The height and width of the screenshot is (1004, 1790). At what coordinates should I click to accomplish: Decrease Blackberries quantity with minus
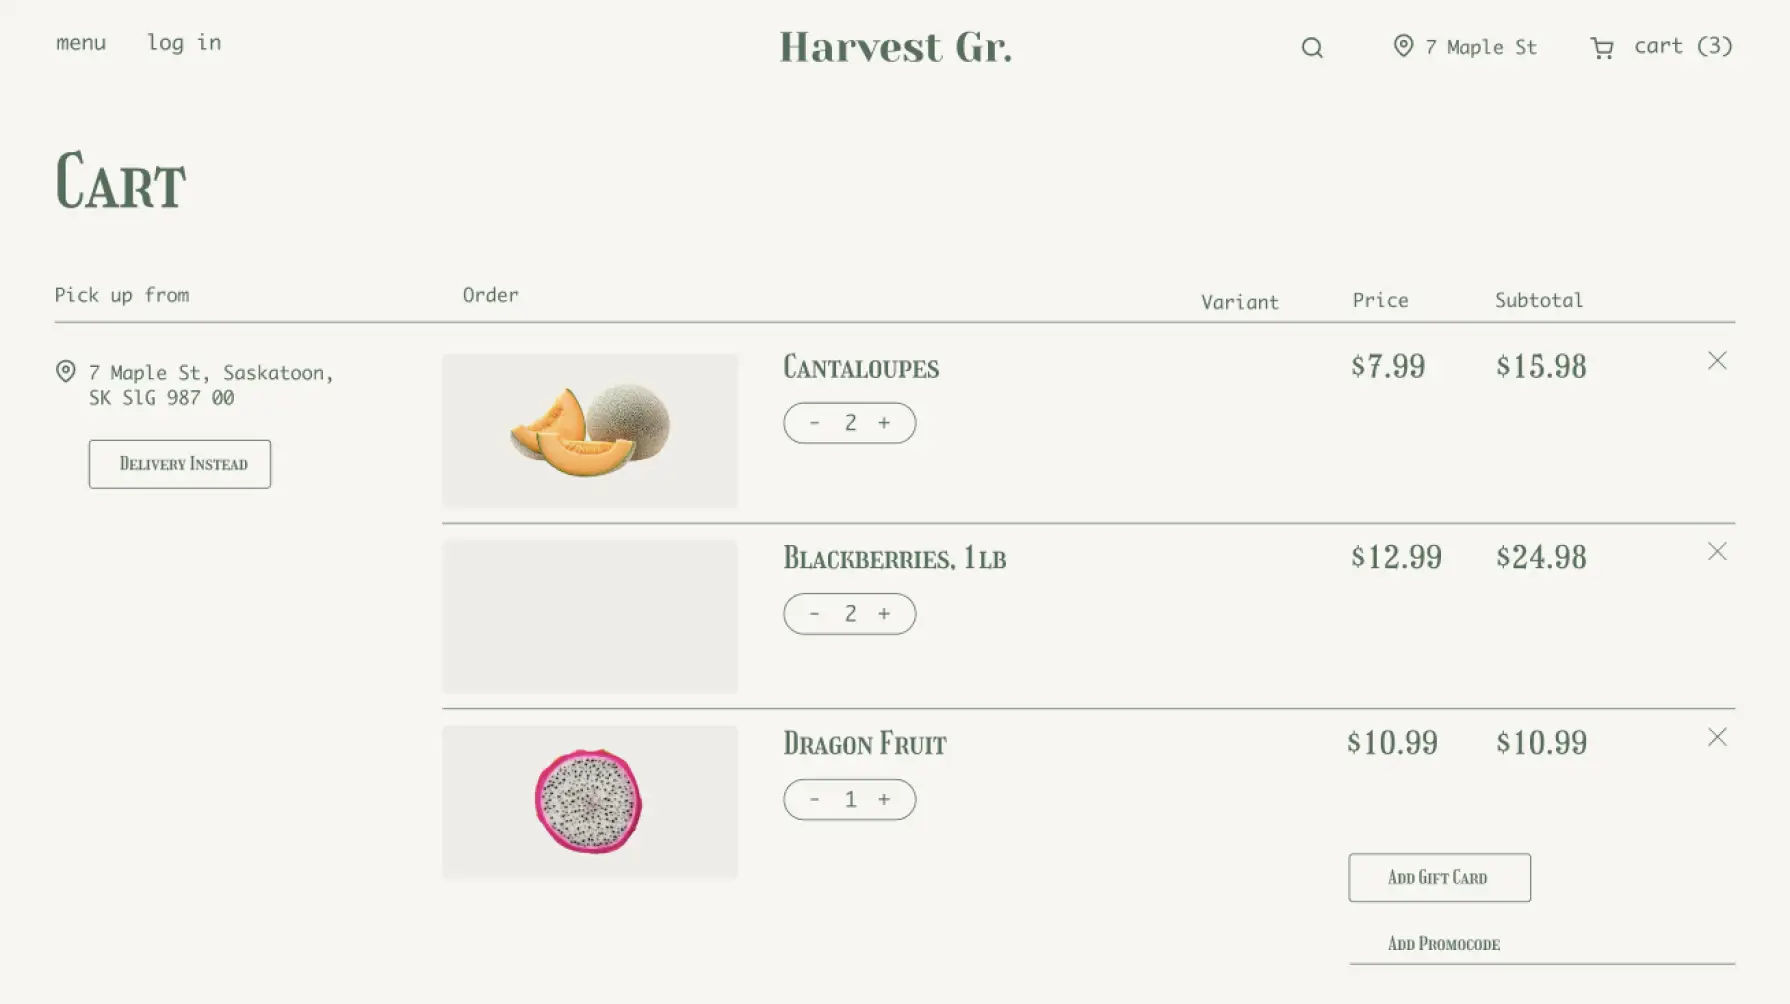pyautogui.click(x=815, y=614)
